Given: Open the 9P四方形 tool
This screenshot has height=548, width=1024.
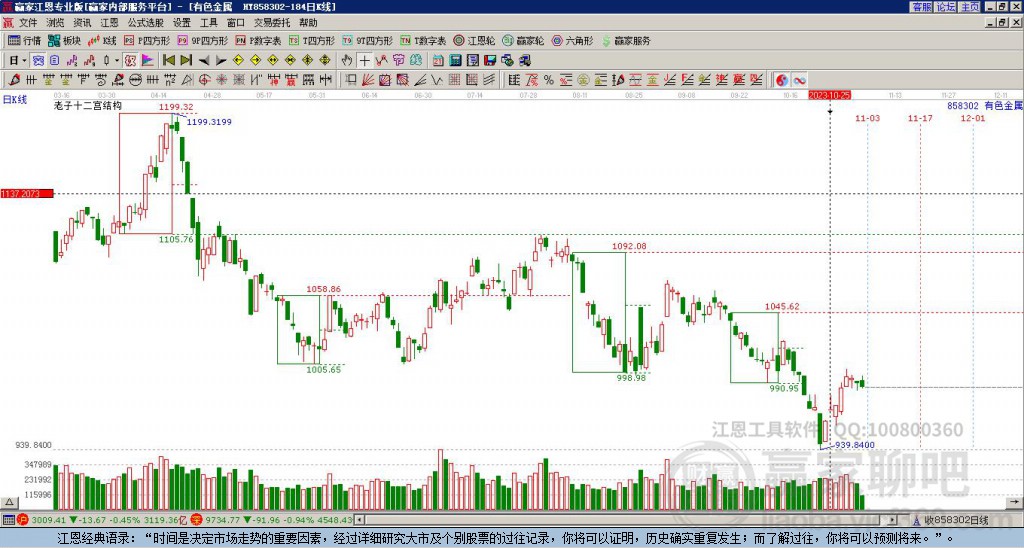Looking at the screenshot, I should 202,40.
